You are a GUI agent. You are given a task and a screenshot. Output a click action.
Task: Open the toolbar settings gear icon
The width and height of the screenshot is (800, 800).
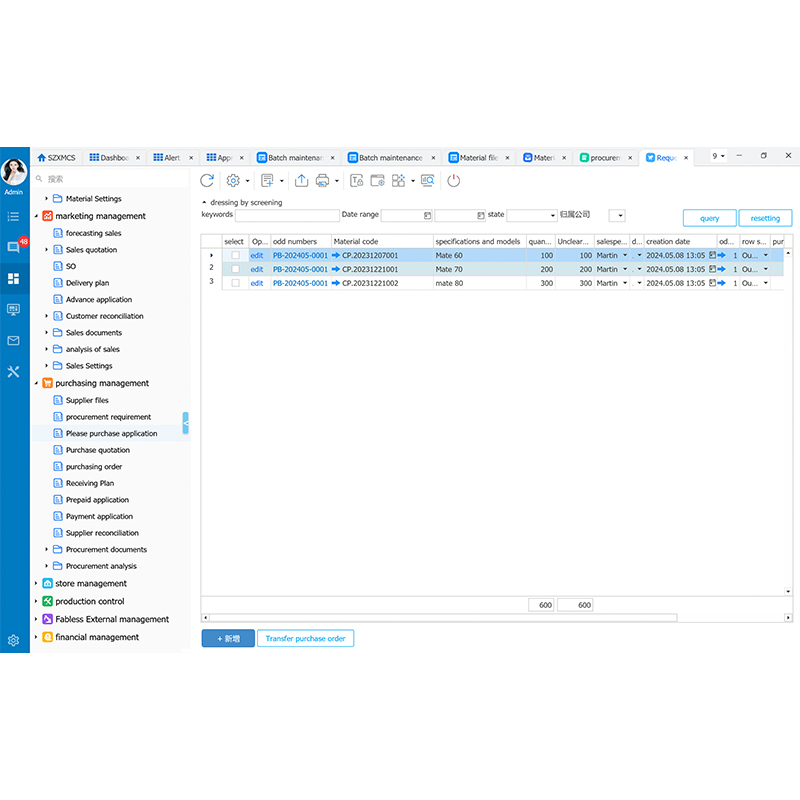click(x=231, y=180)
